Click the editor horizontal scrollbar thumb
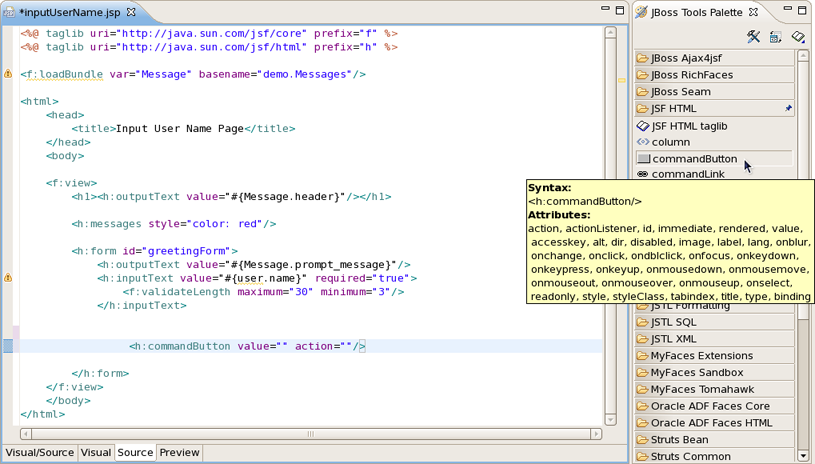 [311, 433]
